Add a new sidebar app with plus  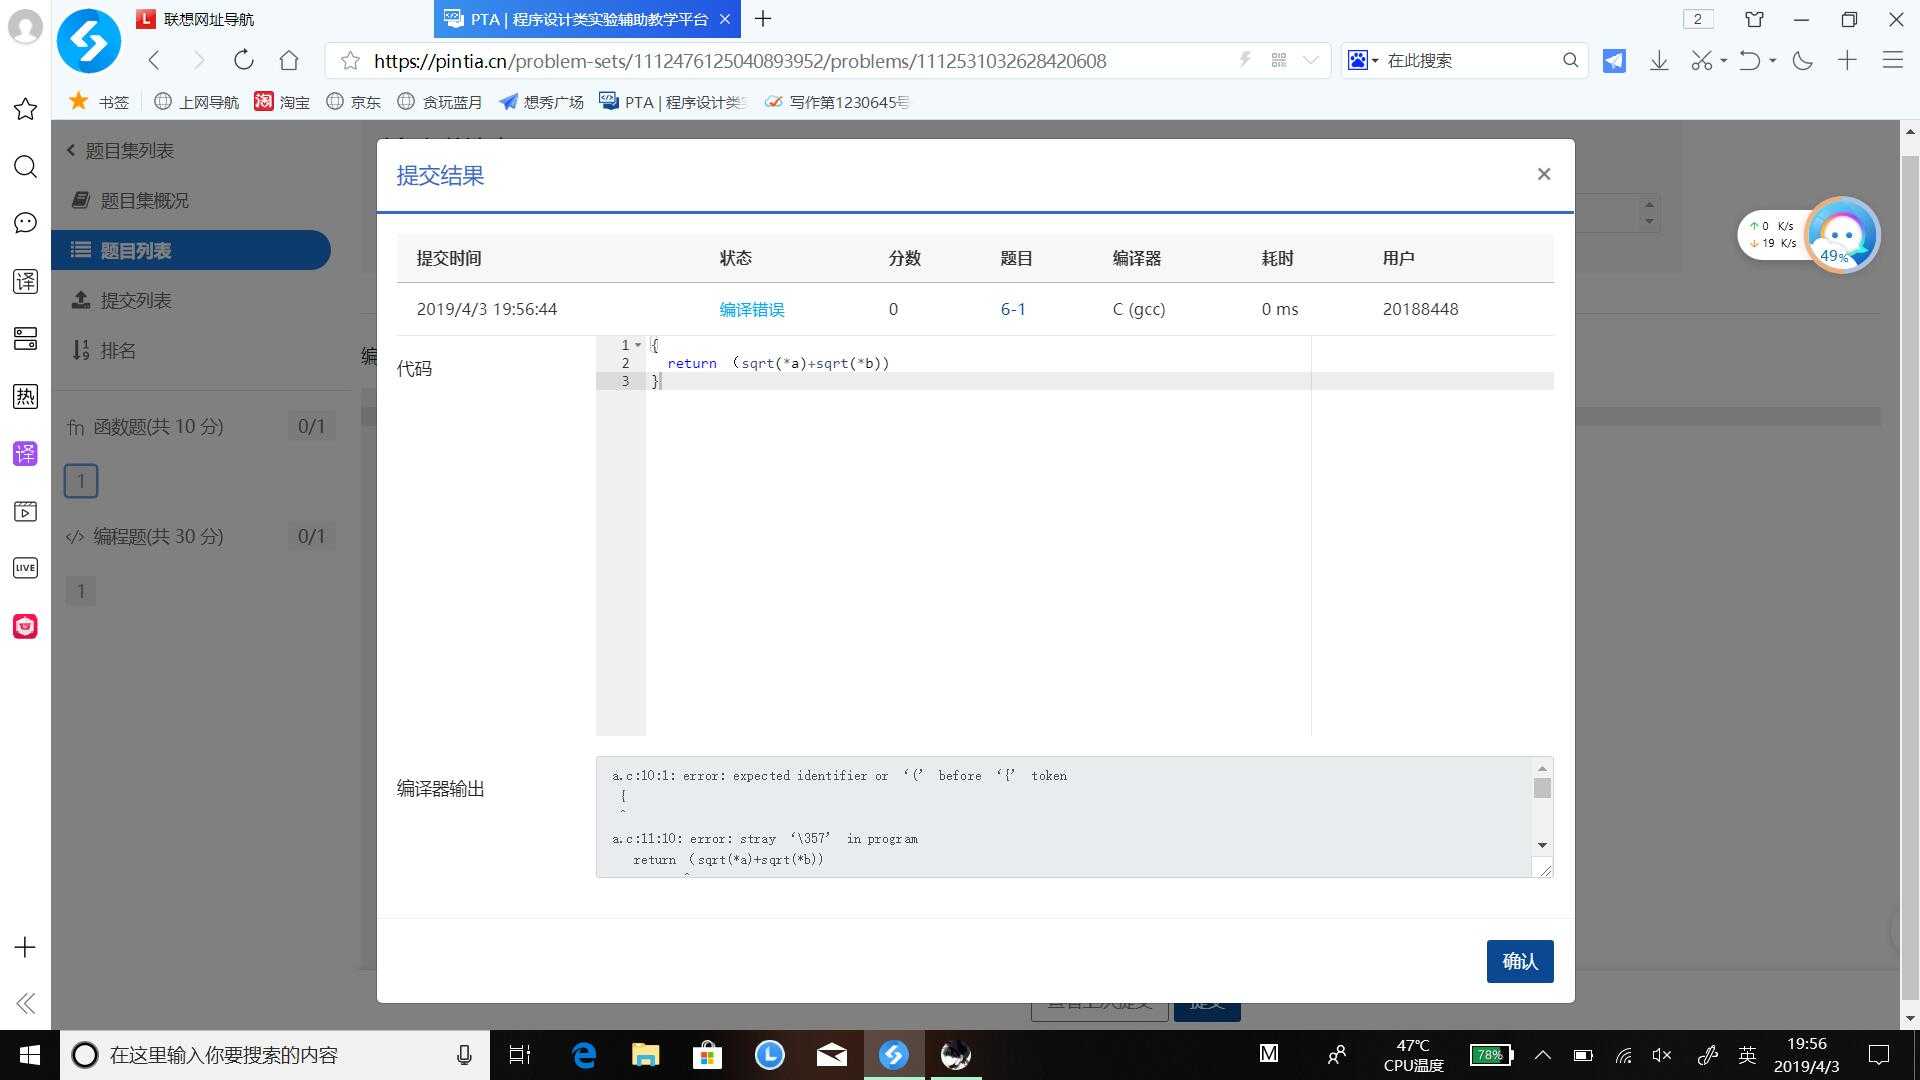(25, 947)
